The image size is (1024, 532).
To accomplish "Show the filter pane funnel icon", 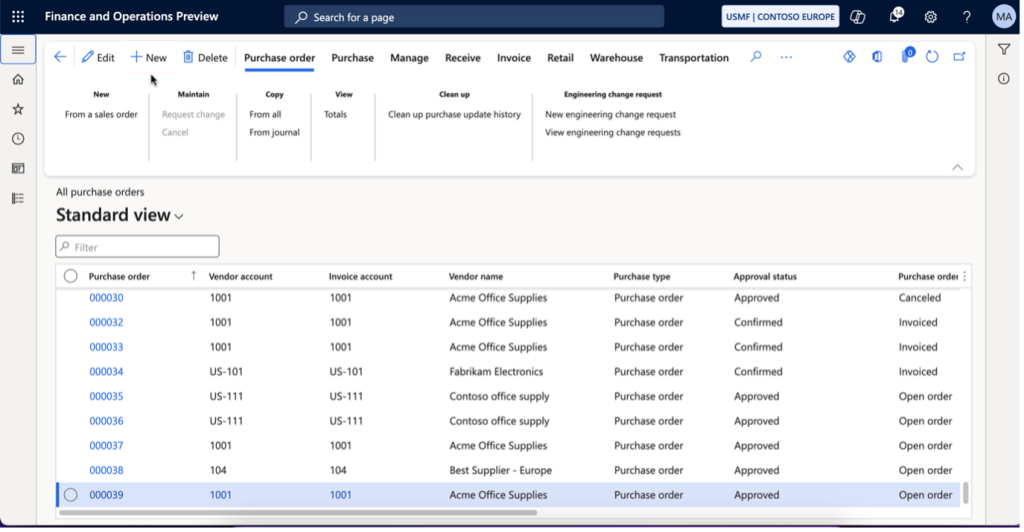I will (x=1004, y=49).
